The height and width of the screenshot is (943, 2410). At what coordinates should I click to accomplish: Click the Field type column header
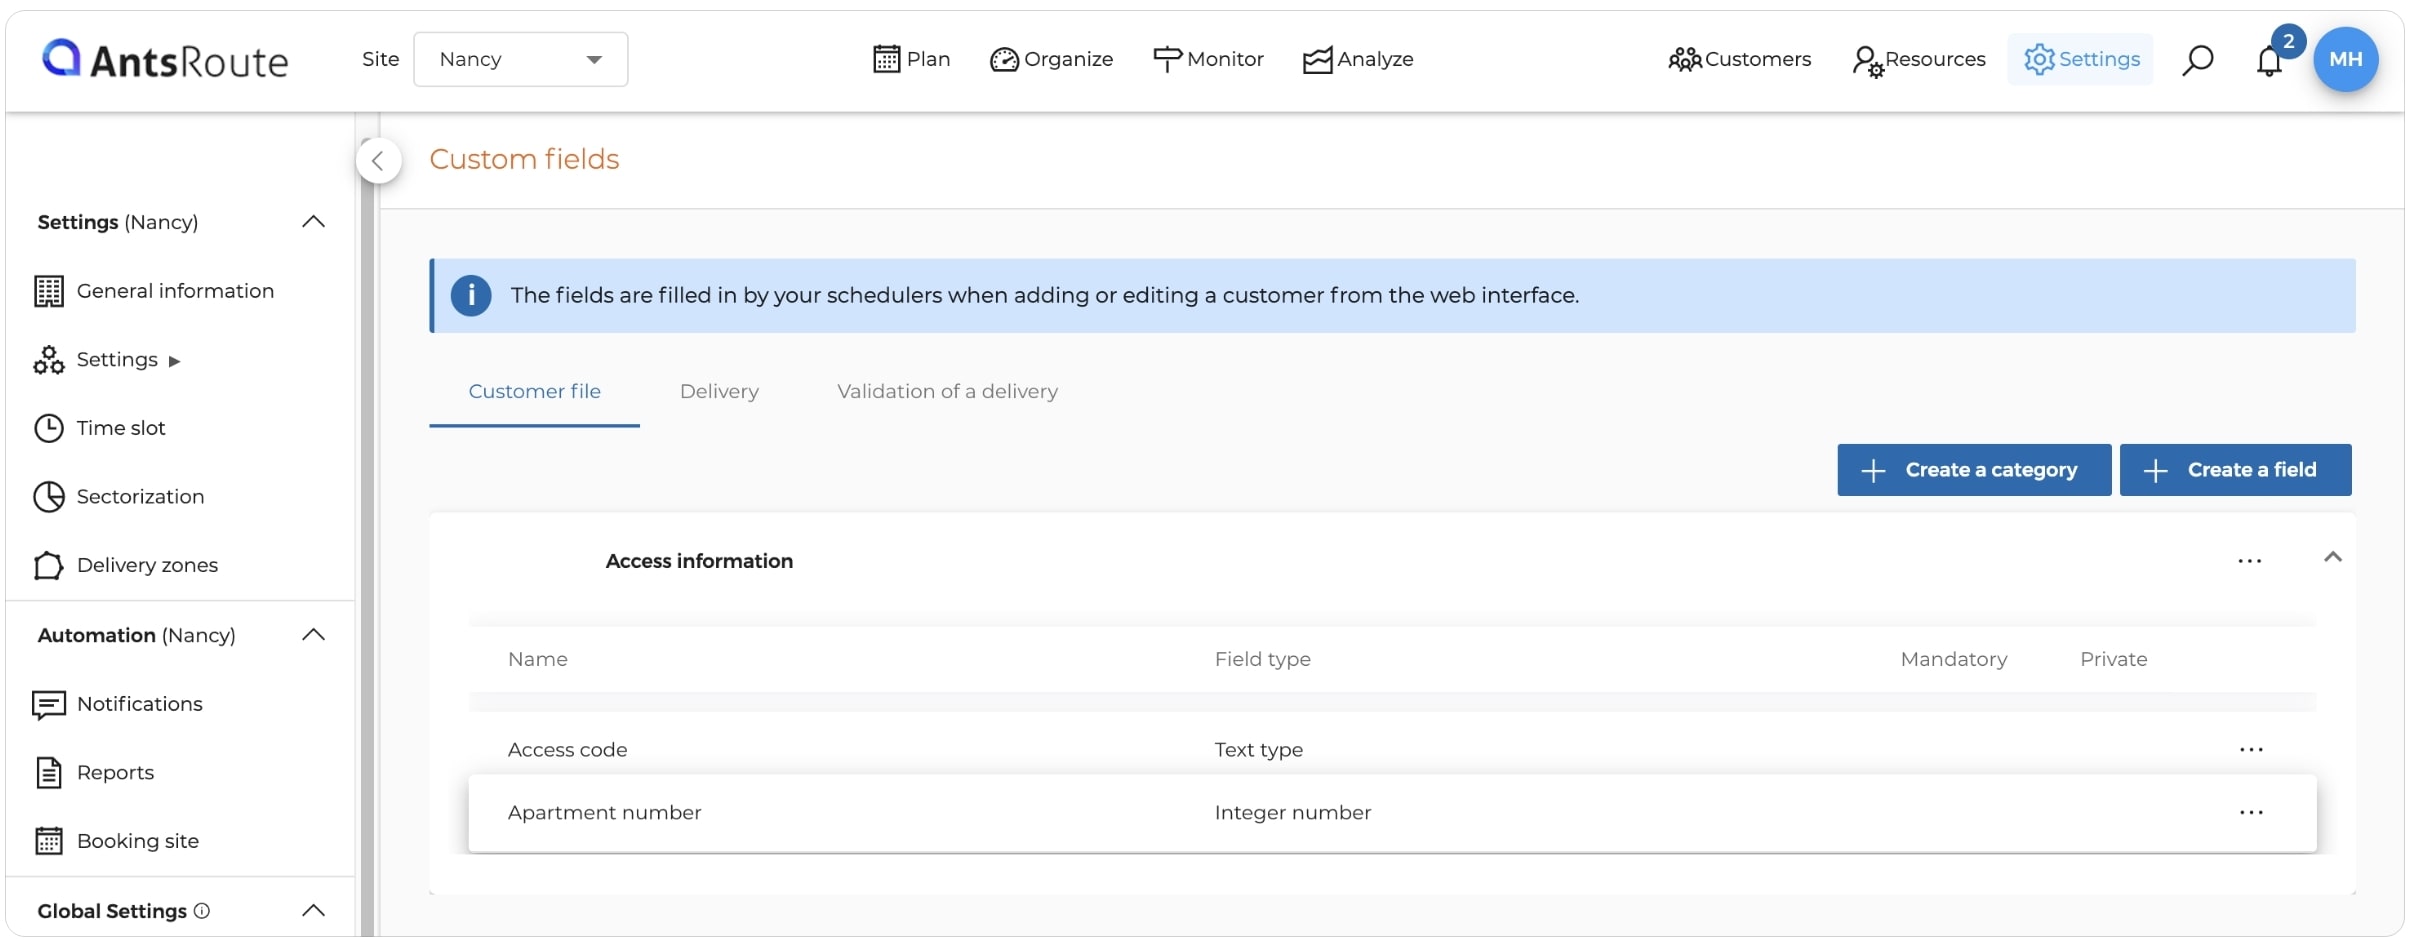1262,659
